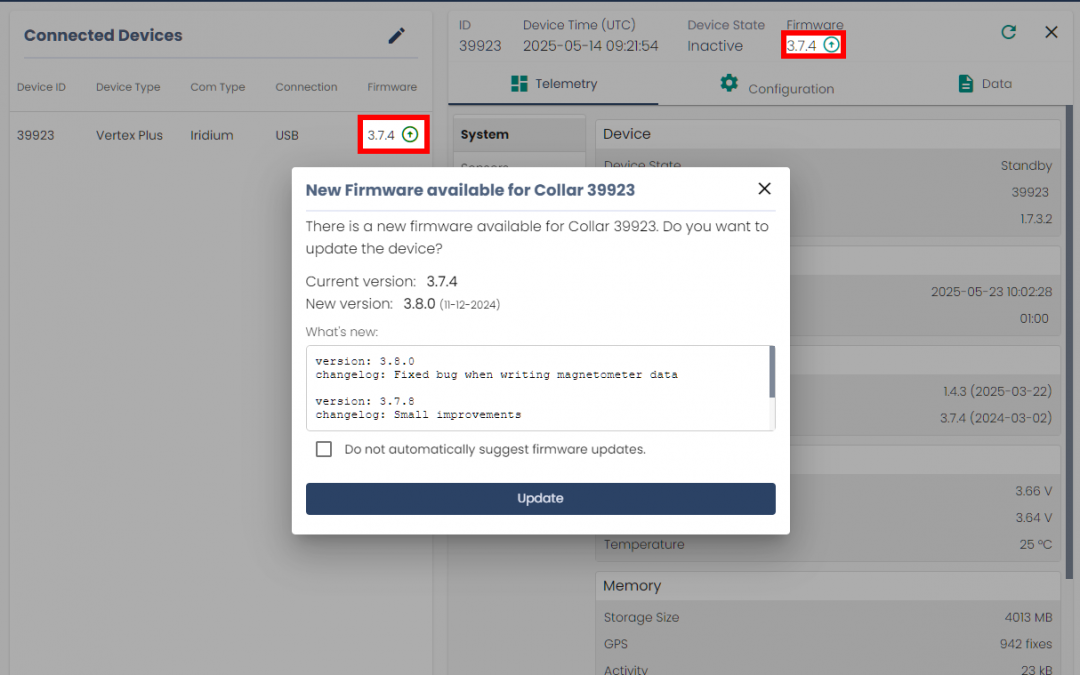Image resolution: width=1080 pixels, height=675 pixels.
Task: Select the System telemetry section
Action: tap(485, 135)
